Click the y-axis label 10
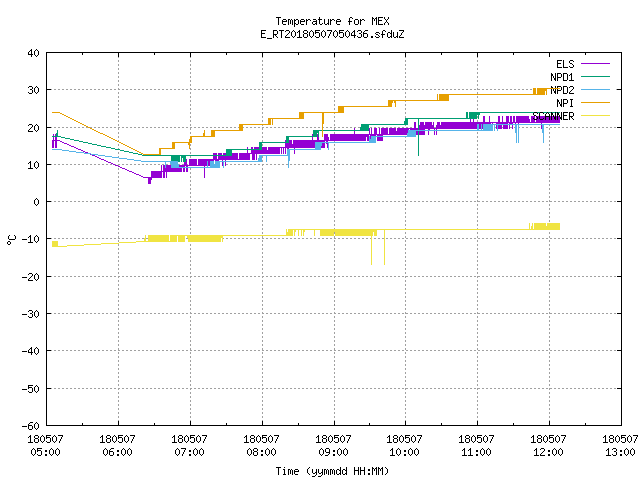Screen dimensions: 640x480 coord(33,165)
